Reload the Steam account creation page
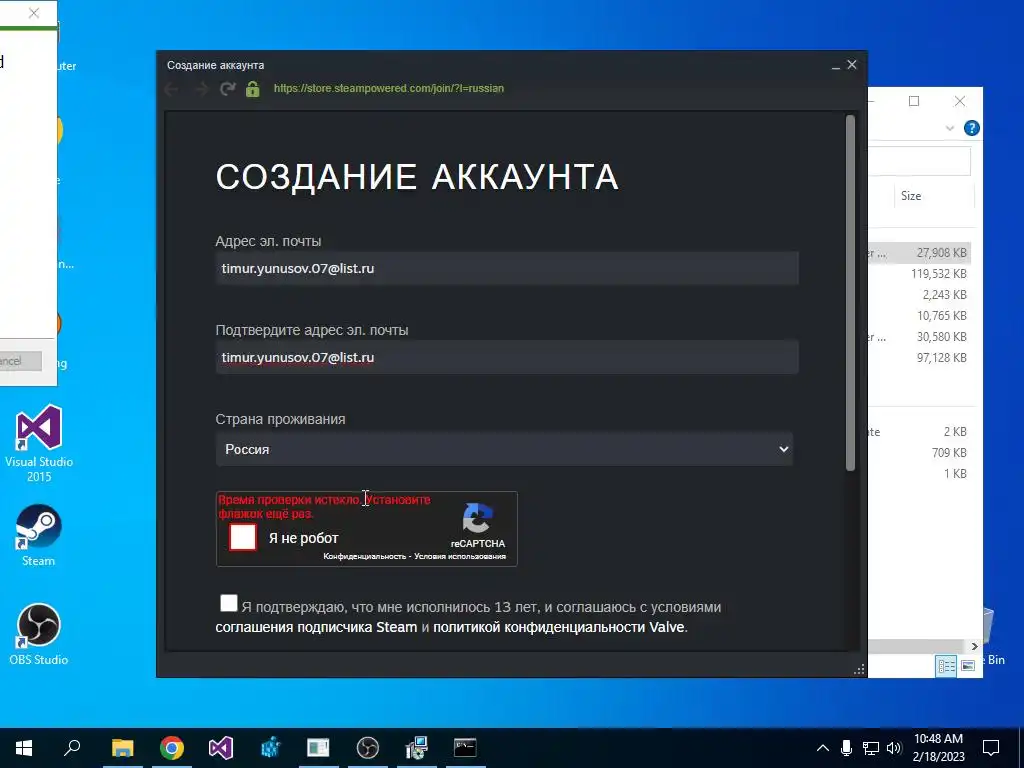The width and height of the screenshot is (1024, 768). [x=227, y=89]
